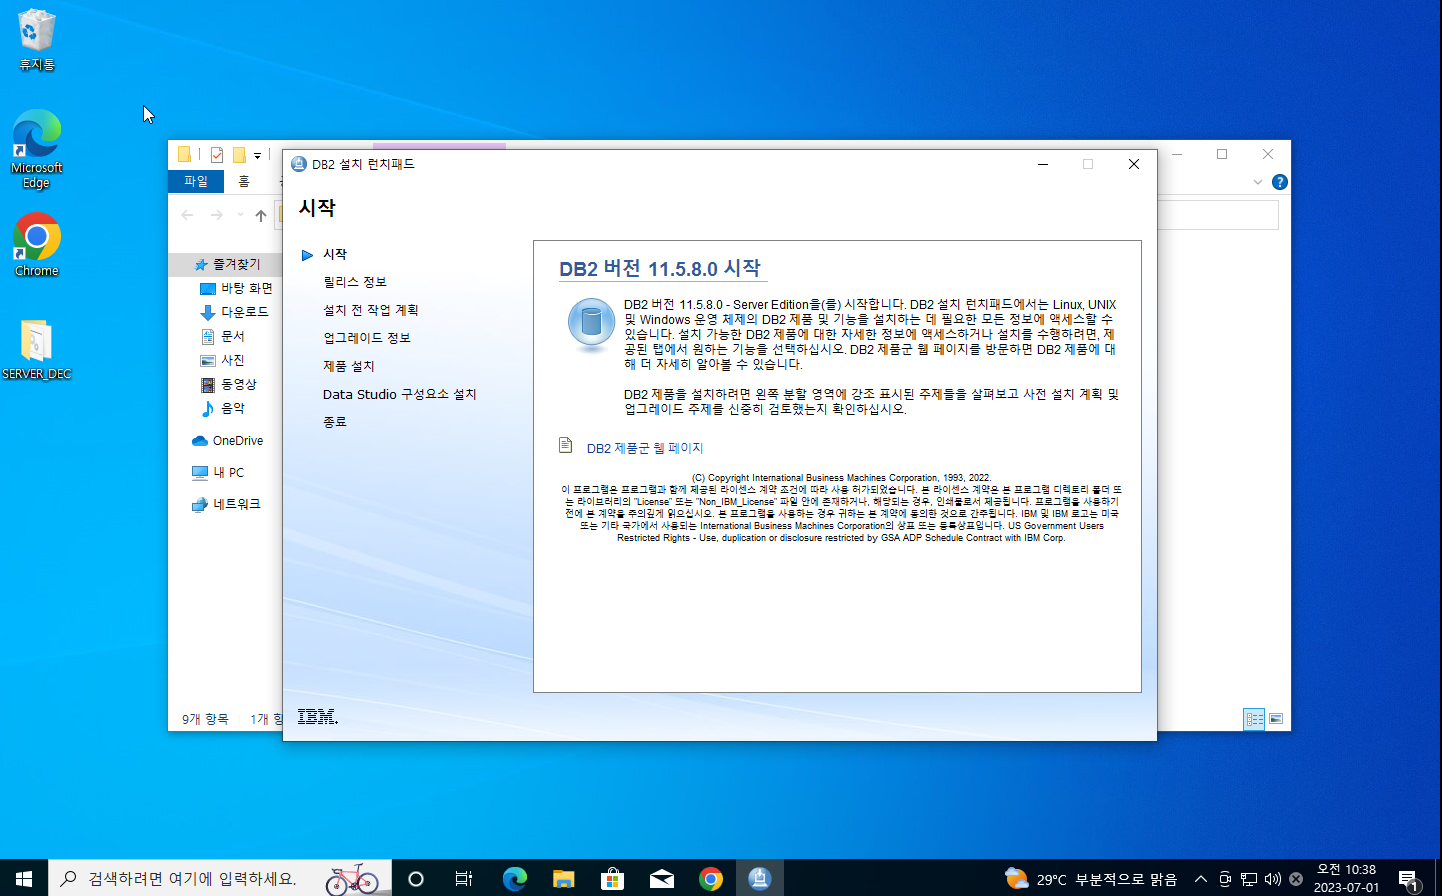Open the Recycle Bin desktop icon

pos(37,40)
